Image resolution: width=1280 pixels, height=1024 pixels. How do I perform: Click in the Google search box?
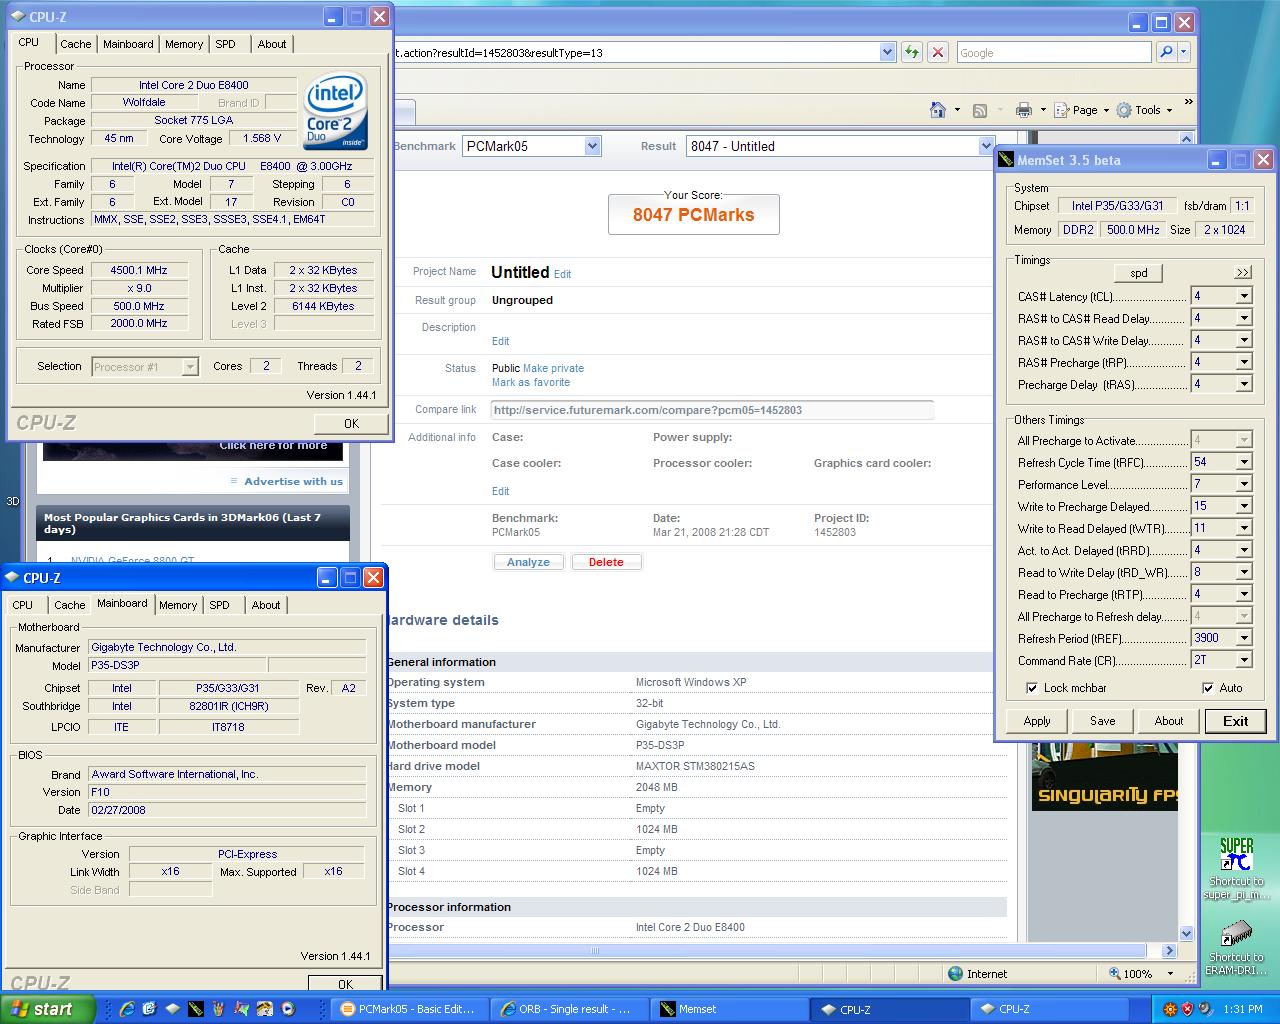pos(1053,52)
